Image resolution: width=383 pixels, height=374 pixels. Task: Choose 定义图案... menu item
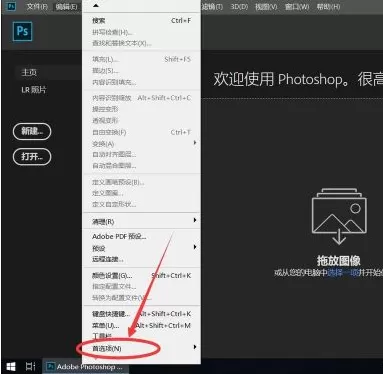[x=141, y=193]
